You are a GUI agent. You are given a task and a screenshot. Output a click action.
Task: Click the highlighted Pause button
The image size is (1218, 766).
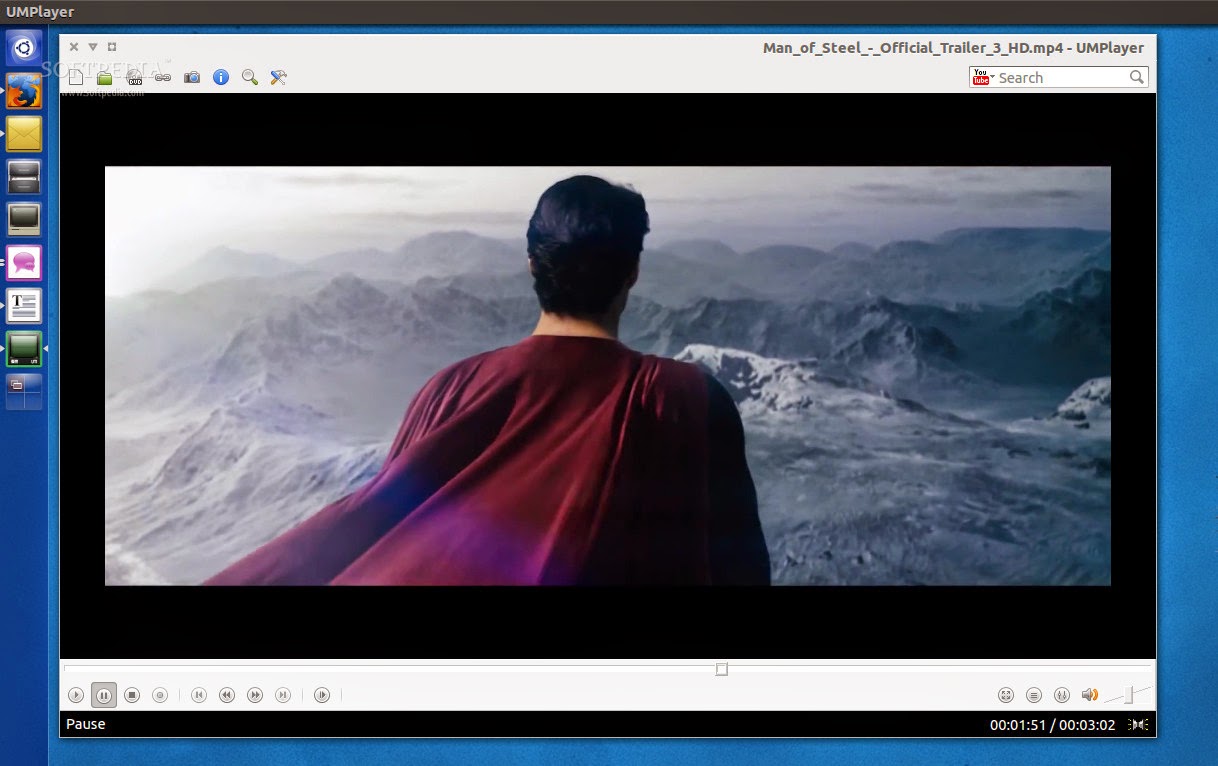tap(104, 695)
